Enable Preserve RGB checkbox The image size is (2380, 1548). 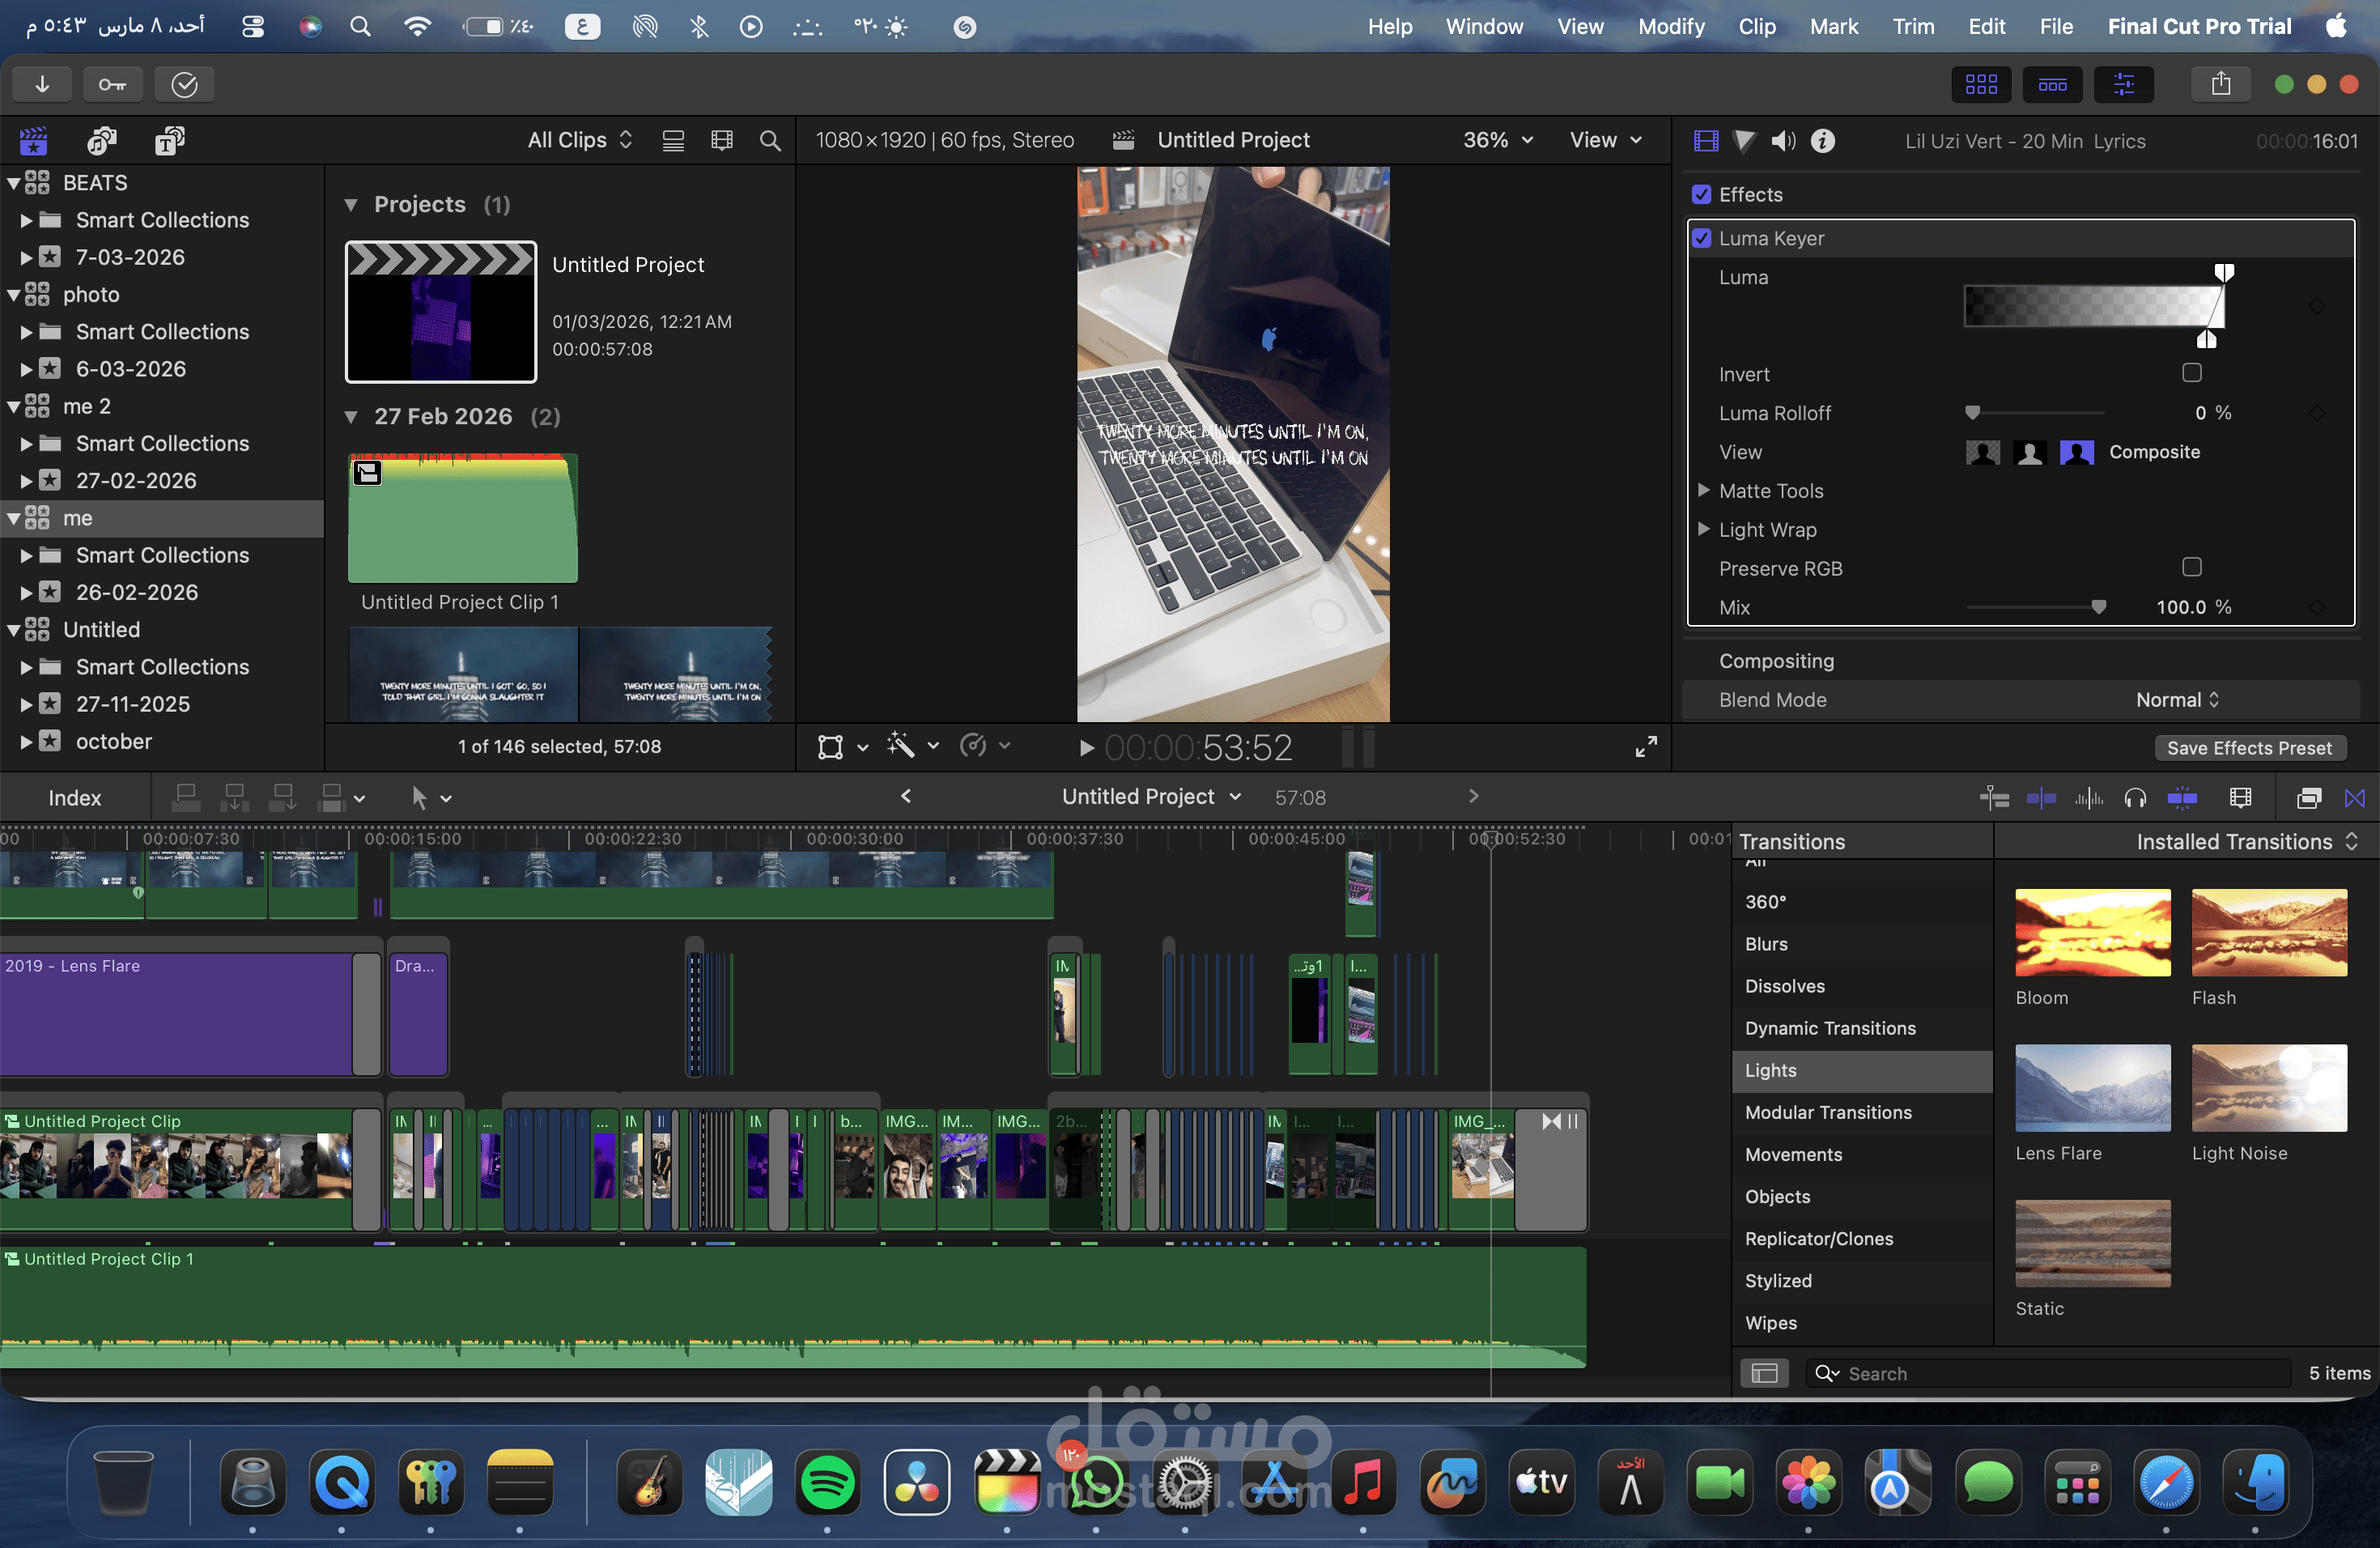2191,567
